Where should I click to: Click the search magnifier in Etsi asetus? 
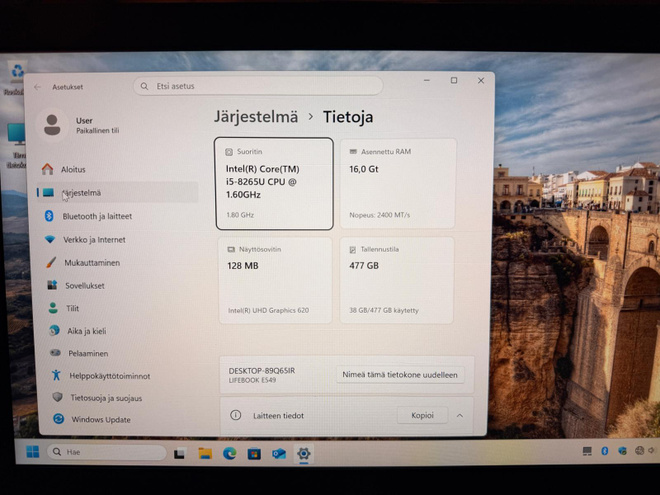click(144, 86)
